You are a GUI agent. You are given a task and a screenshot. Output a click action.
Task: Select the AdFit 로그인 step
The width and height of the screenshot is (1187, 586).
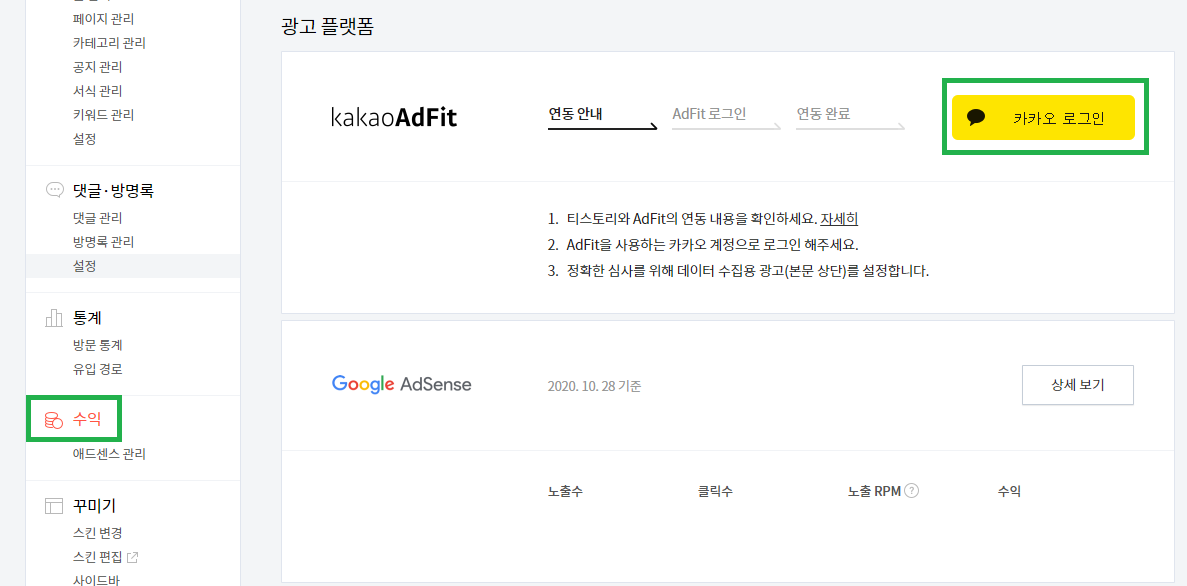point(709,114)
